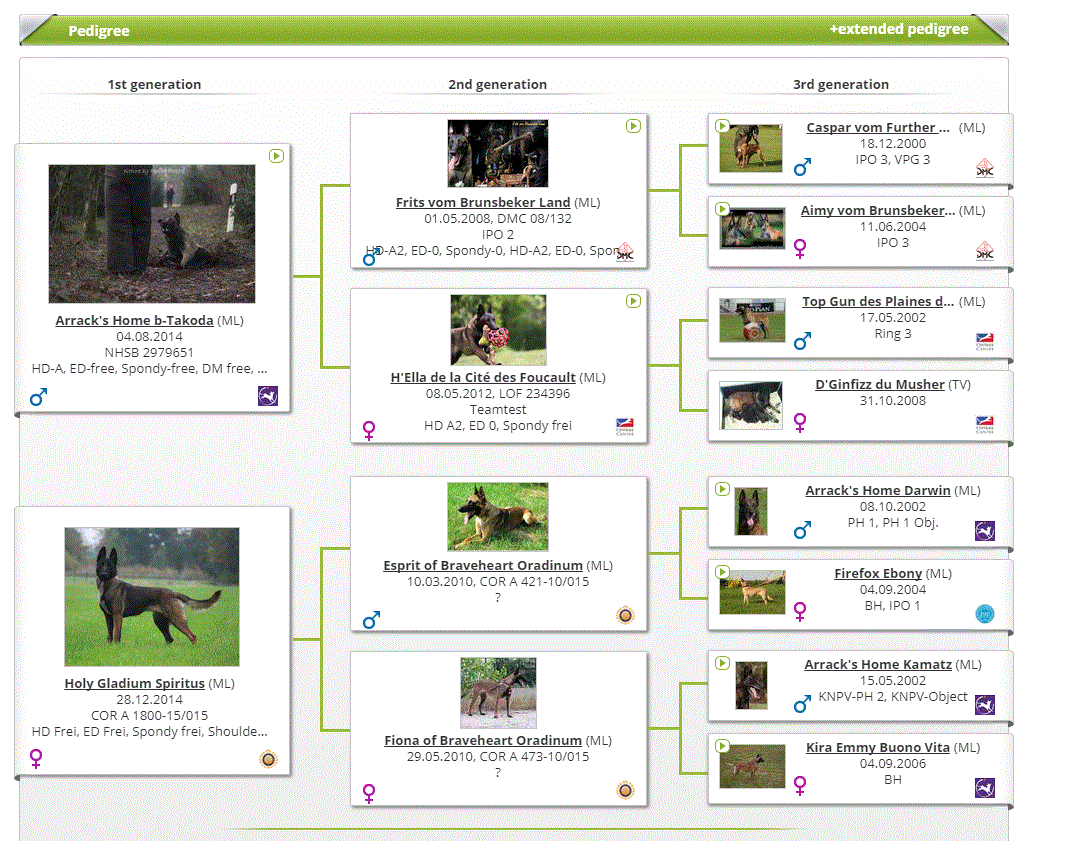Open Top Gun des Plaines link

tap(878, 302)
